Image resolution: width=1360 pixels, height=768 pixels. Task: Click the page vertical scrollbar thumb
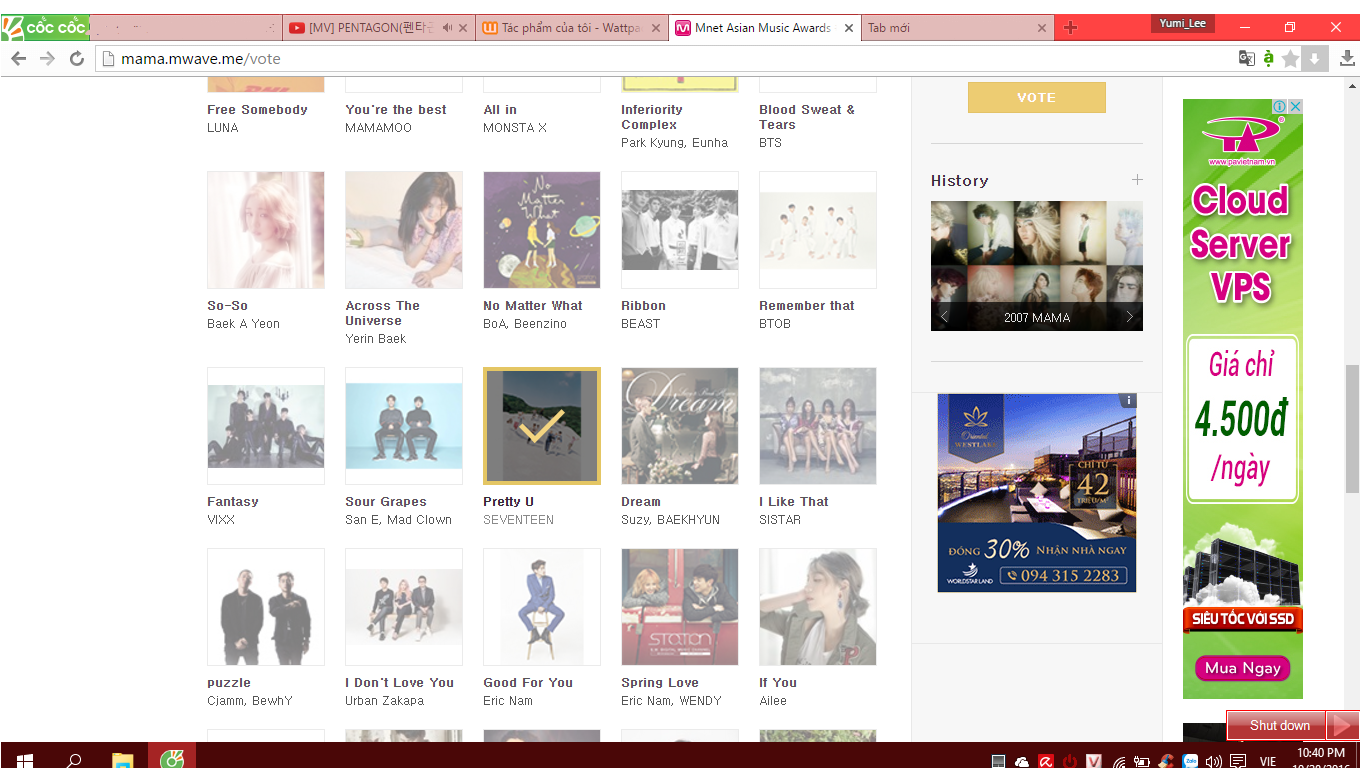(x=1352, y=430)
